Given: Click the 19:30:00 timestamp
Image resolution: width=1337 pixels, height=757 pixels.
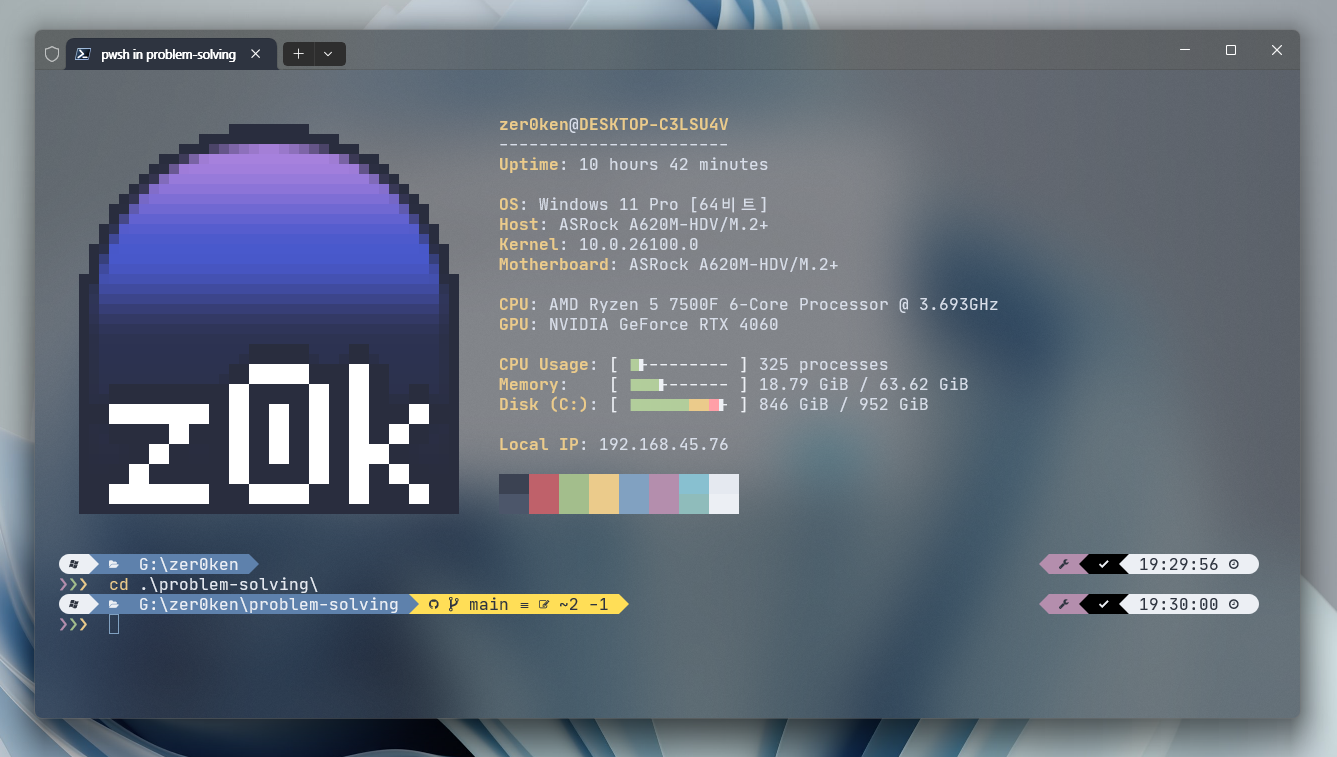Looking at the screenshot, I should (1179, 604).
